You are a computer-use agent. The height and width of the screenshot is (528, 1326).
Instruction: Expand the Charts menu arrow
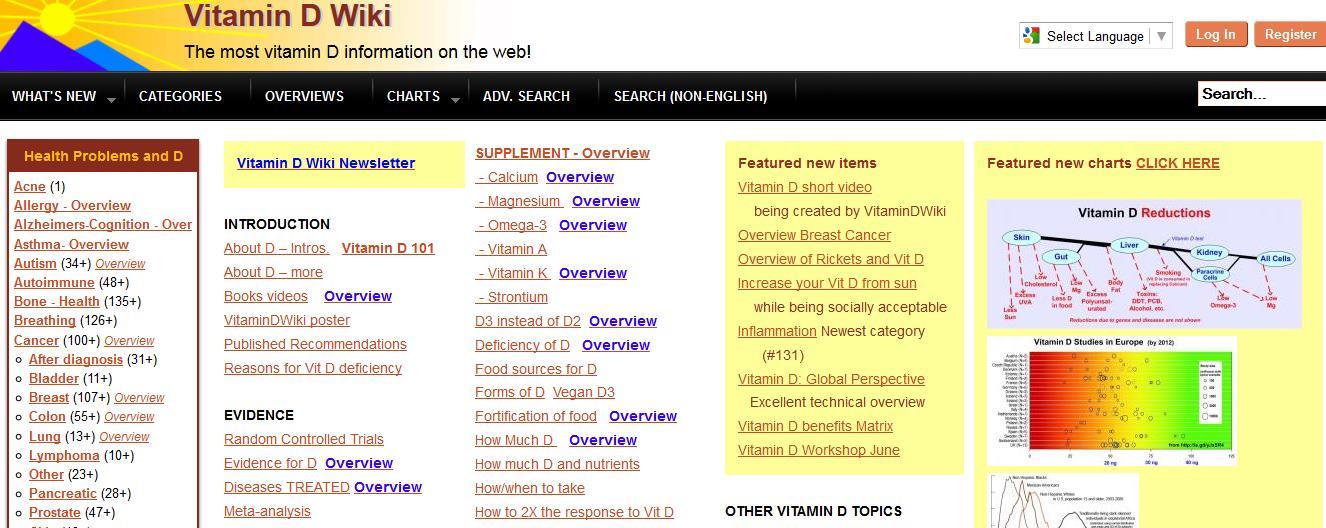click(x=455, y=99)
